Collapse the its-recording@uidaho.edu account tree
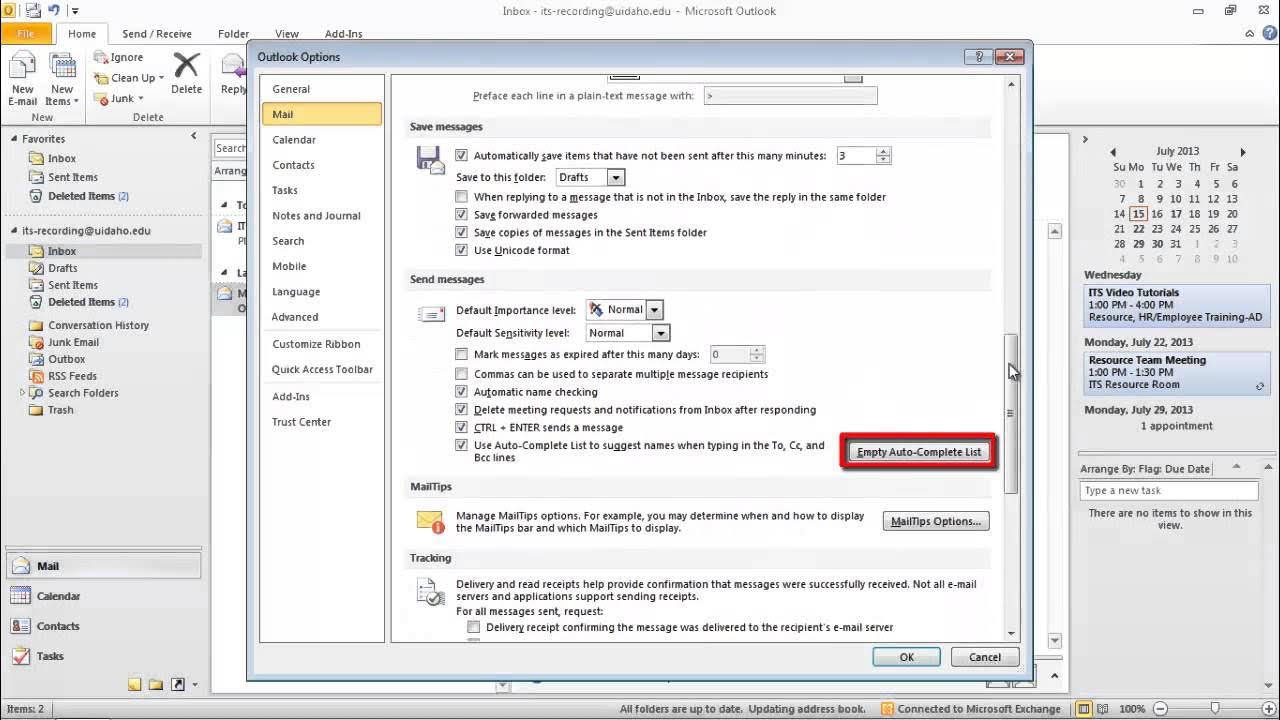 [15, 231]
